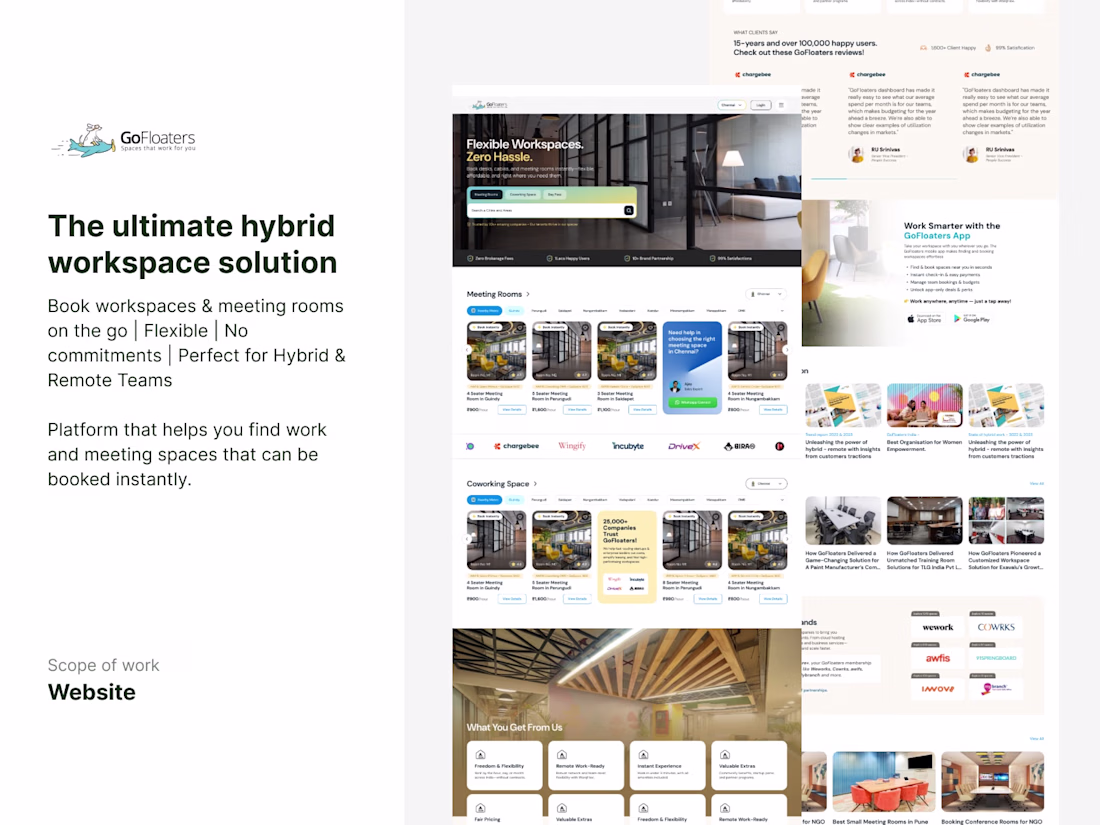
Task: Open the city dropdown beside Meeting Rooms heading
Action: (765, 294)
